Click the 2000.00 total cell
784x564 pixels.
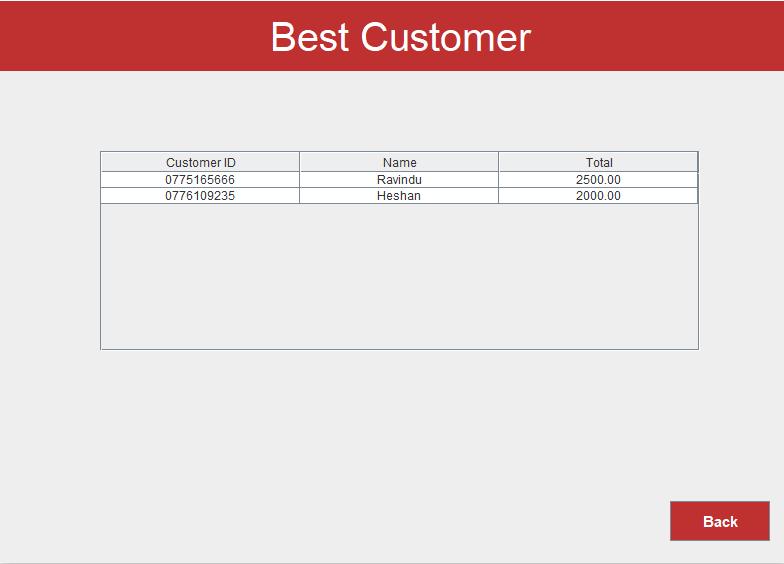(x=598, y=196)
